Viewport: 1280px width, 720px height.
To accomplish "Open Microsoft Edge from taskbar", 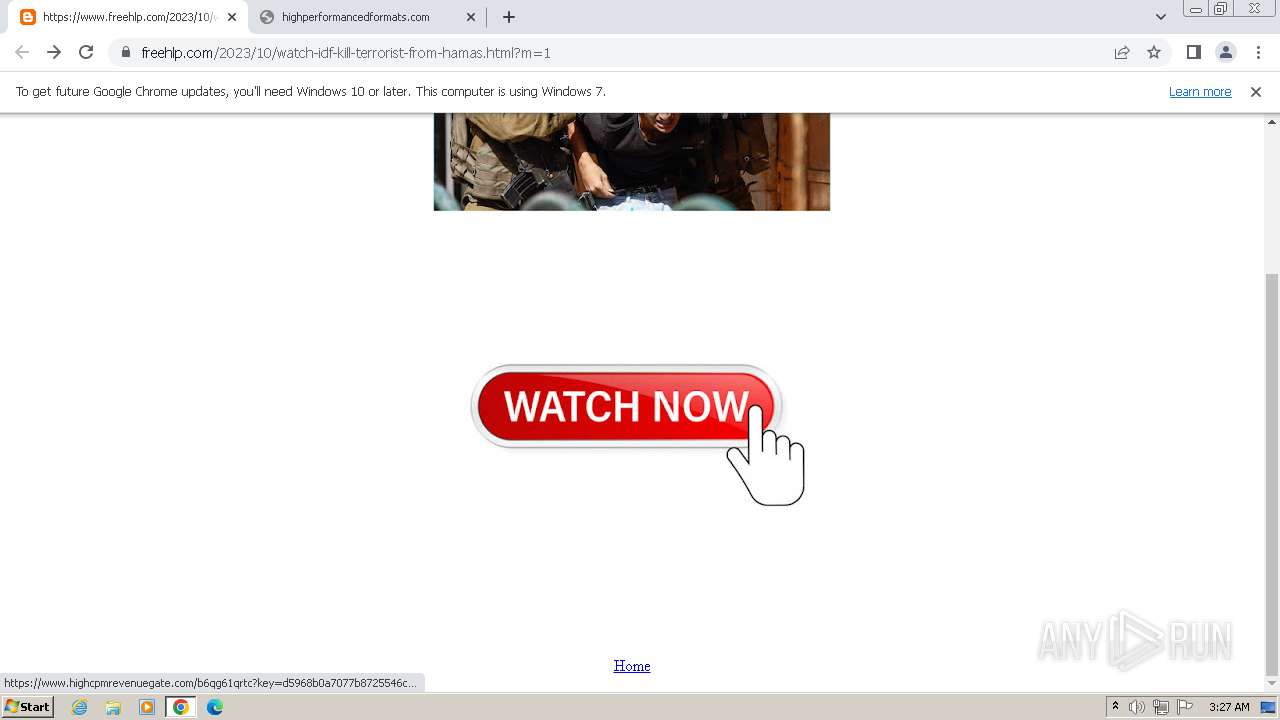I will [214, 707].
